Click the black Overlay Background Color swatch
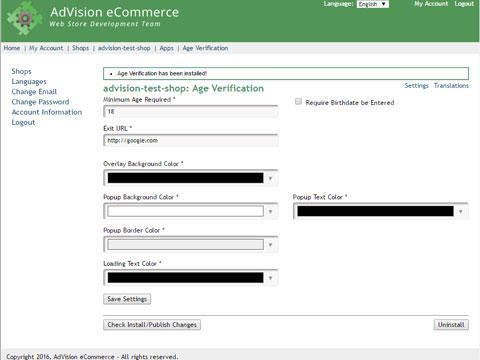The image size is (480, 360). [185, 178]
